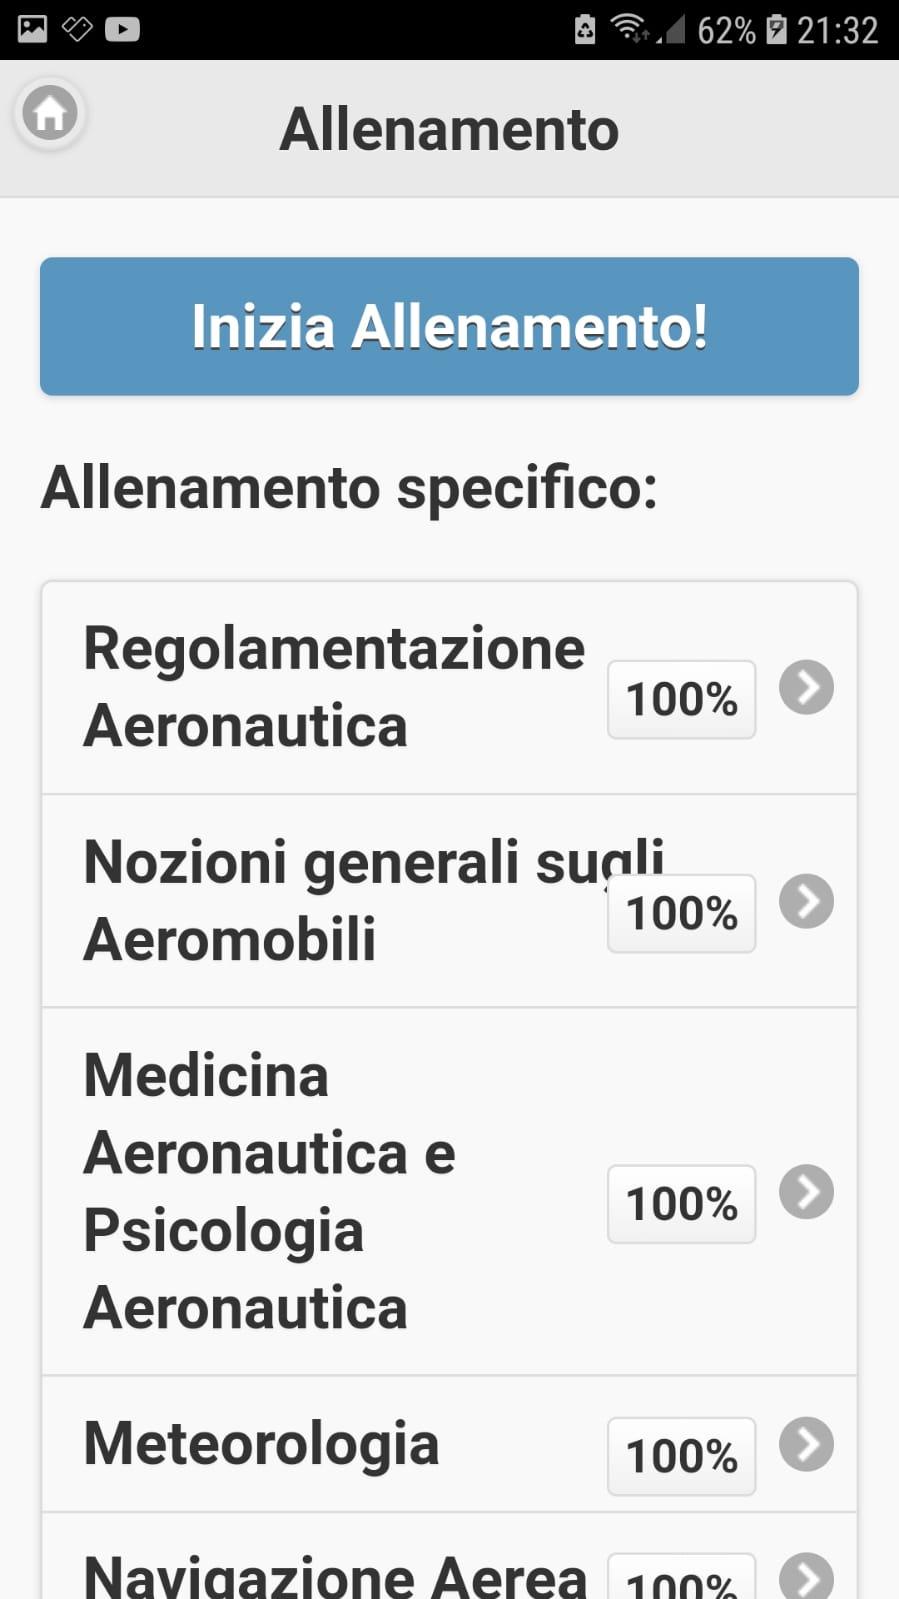
Task: Tap the YouTube notification icon in status bar
Action: 122,29
